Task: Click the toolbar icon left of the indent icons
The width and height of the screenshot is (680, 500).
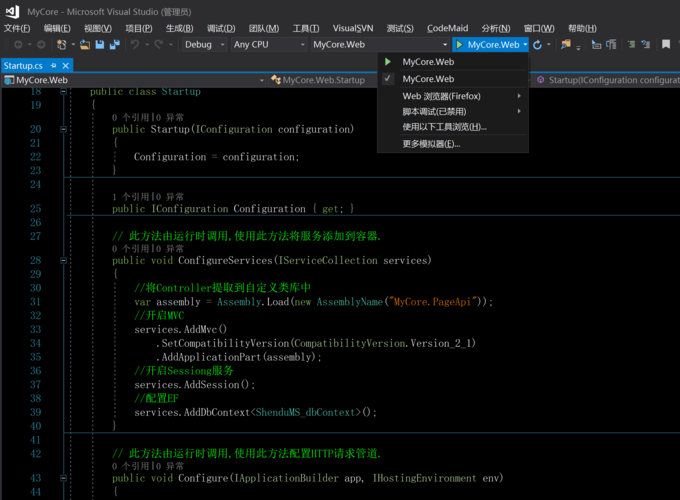Action: click(x=611, y=44)
